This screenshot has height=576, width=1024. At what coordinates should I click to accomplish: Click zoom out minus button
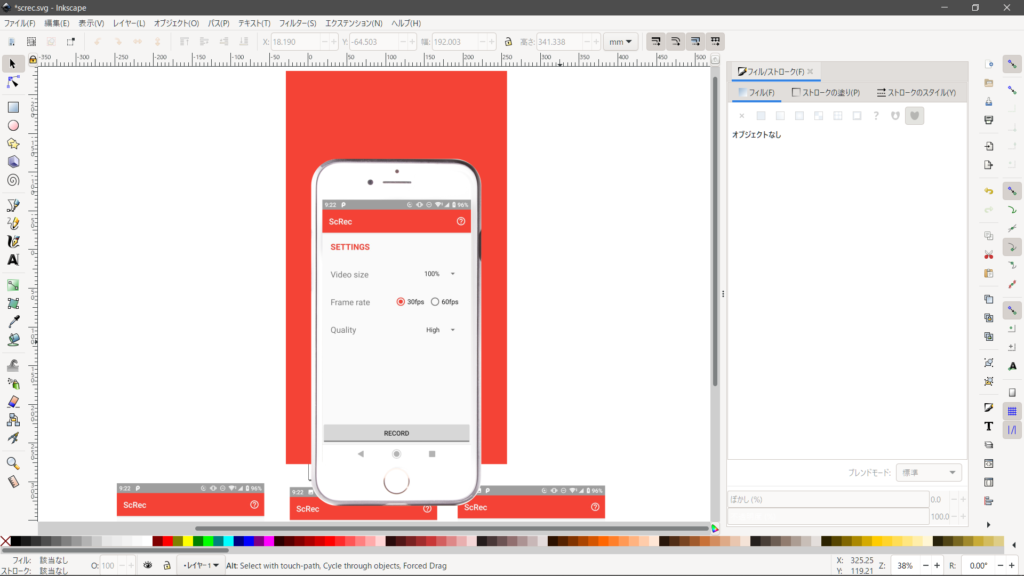[x=925, y=566]
